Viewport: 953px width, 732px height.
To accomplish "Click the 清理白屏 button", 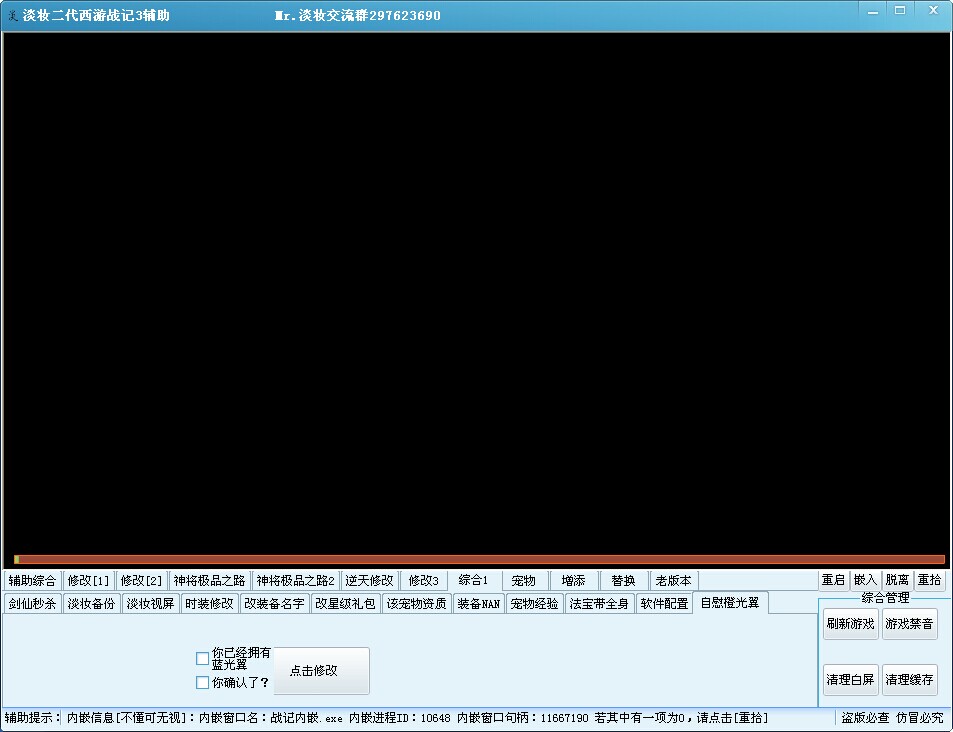I will pyautogui.click(x=850, y=680).
